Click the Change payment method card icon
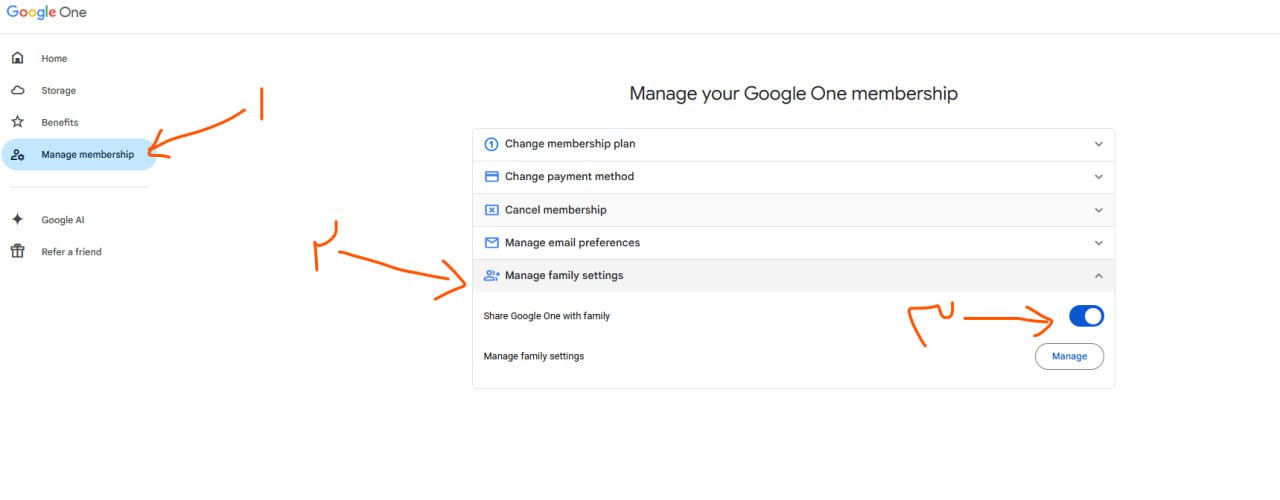Screen dimensions: 1280x500 coord(491,176)
